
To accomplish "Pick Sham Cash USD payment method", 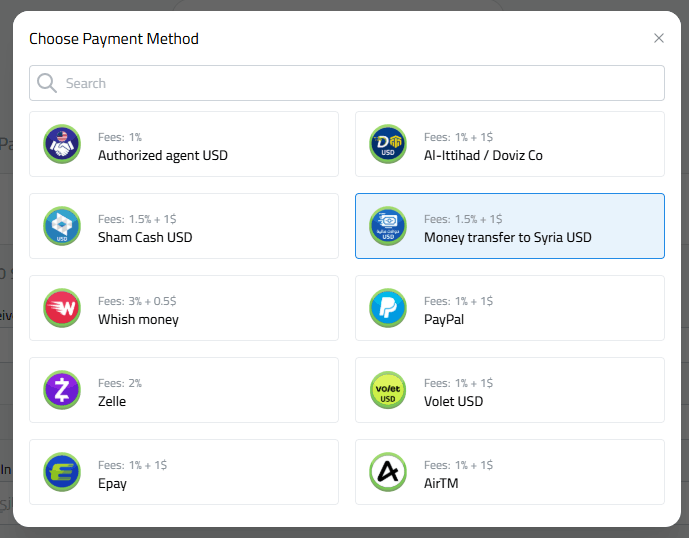I will 184,226.
